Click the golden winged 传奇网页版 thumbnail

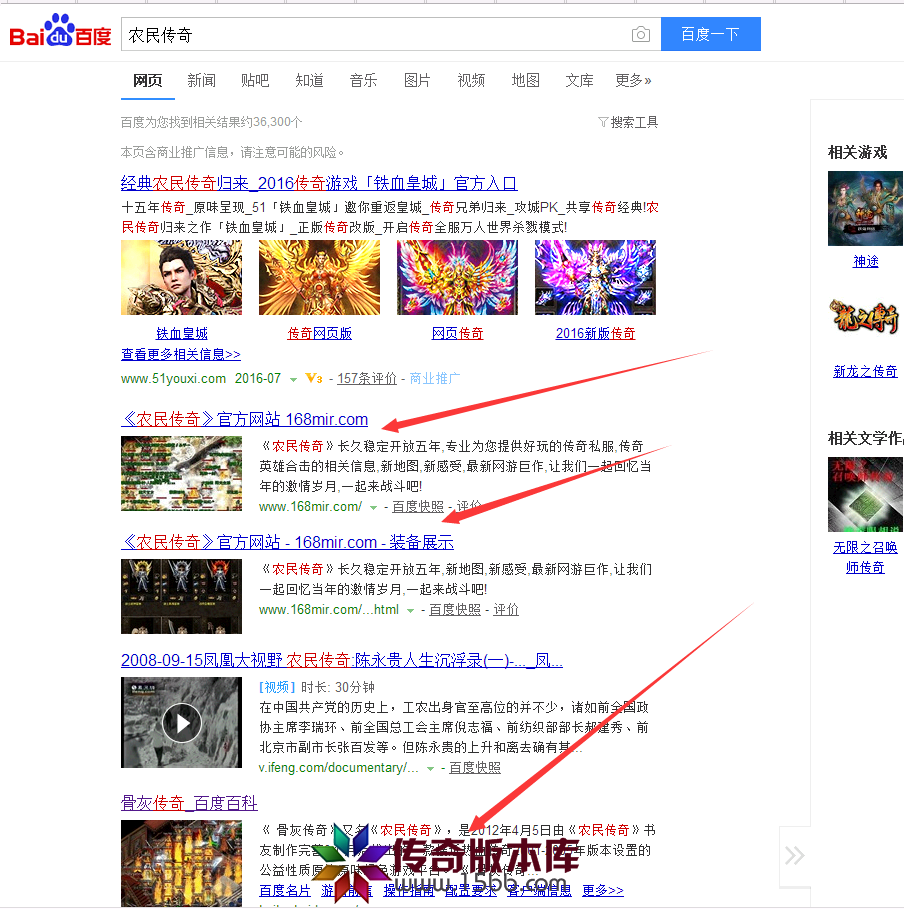point(320,278)
